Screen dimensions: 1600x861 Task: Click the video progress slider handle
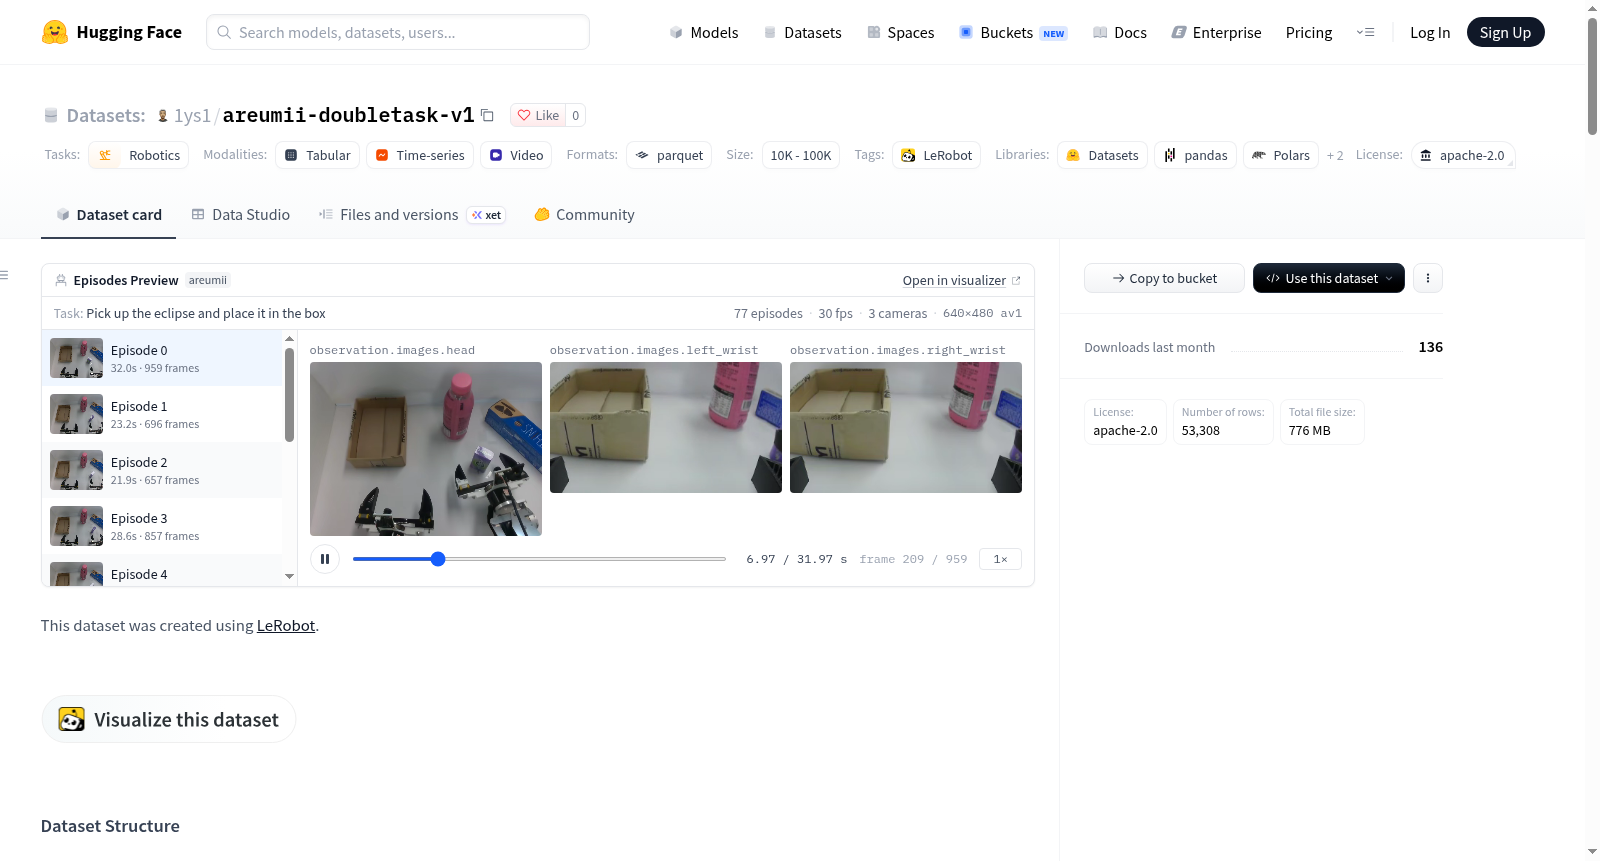(438, 559)
